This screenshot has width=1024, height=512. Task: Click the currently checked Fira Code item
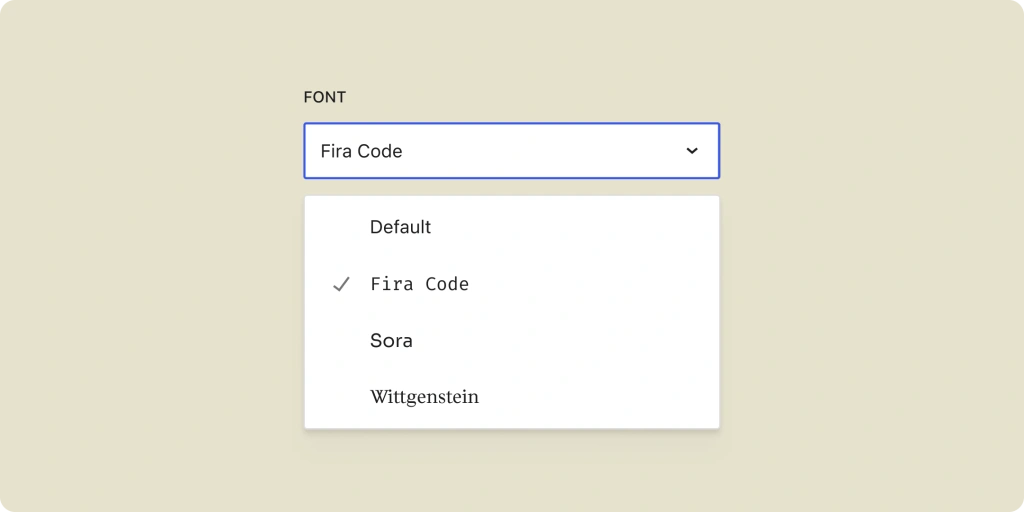[419, 284]
